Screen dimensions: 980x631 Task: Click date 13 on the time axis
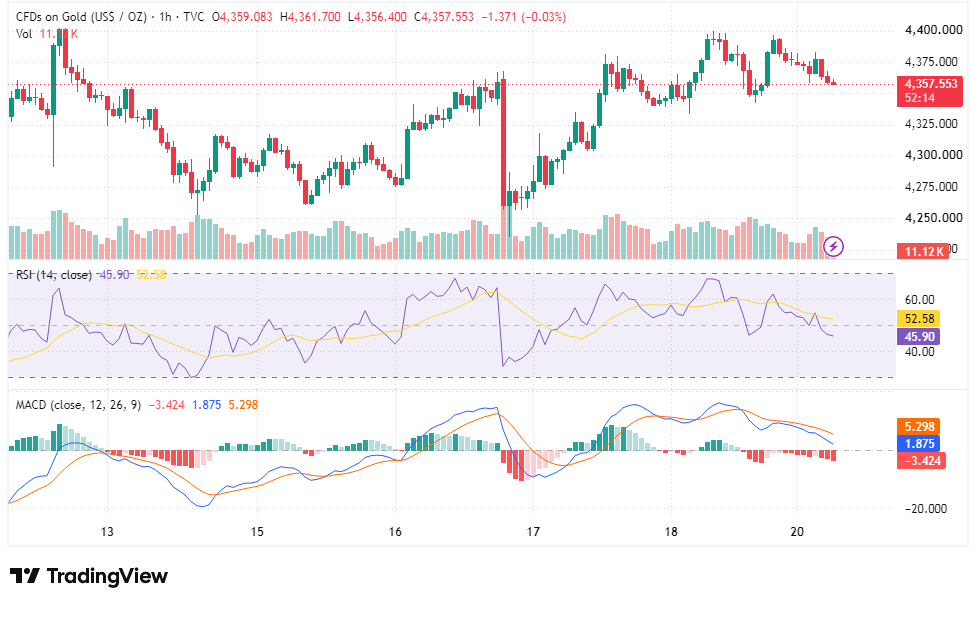click(x=108, y=532)
